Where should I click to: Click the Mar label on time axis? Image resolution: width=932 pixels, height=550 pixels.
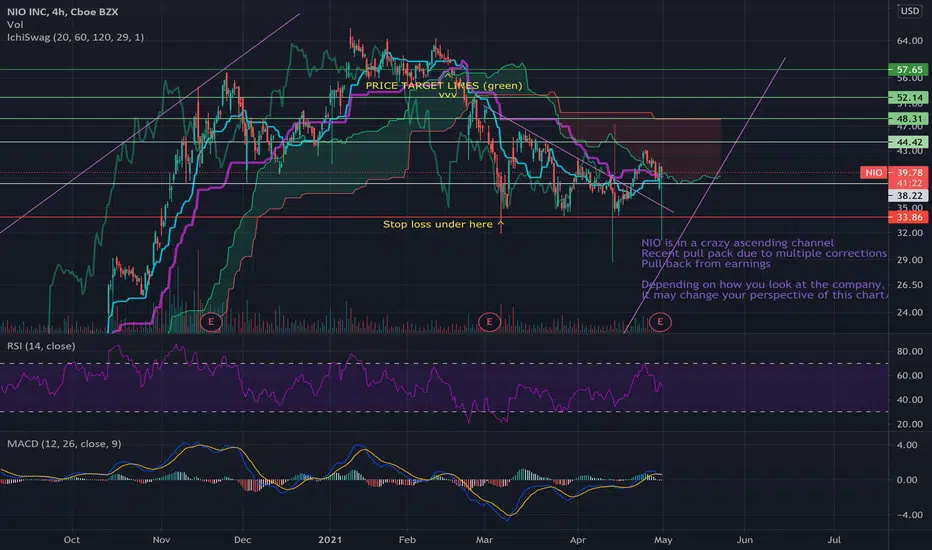pos(484,540)
